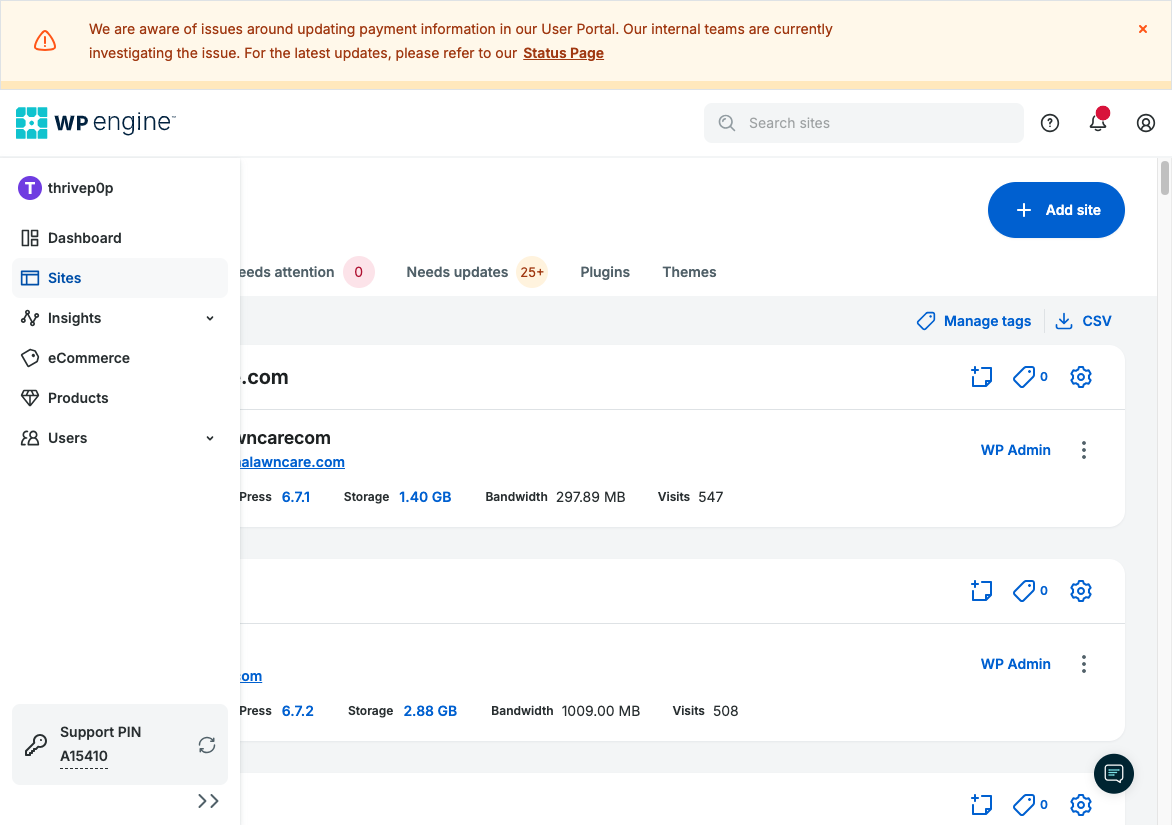Select Sites in the sidebar
The width and height of the screenshot is (1172, 825).
coord(120,278)
